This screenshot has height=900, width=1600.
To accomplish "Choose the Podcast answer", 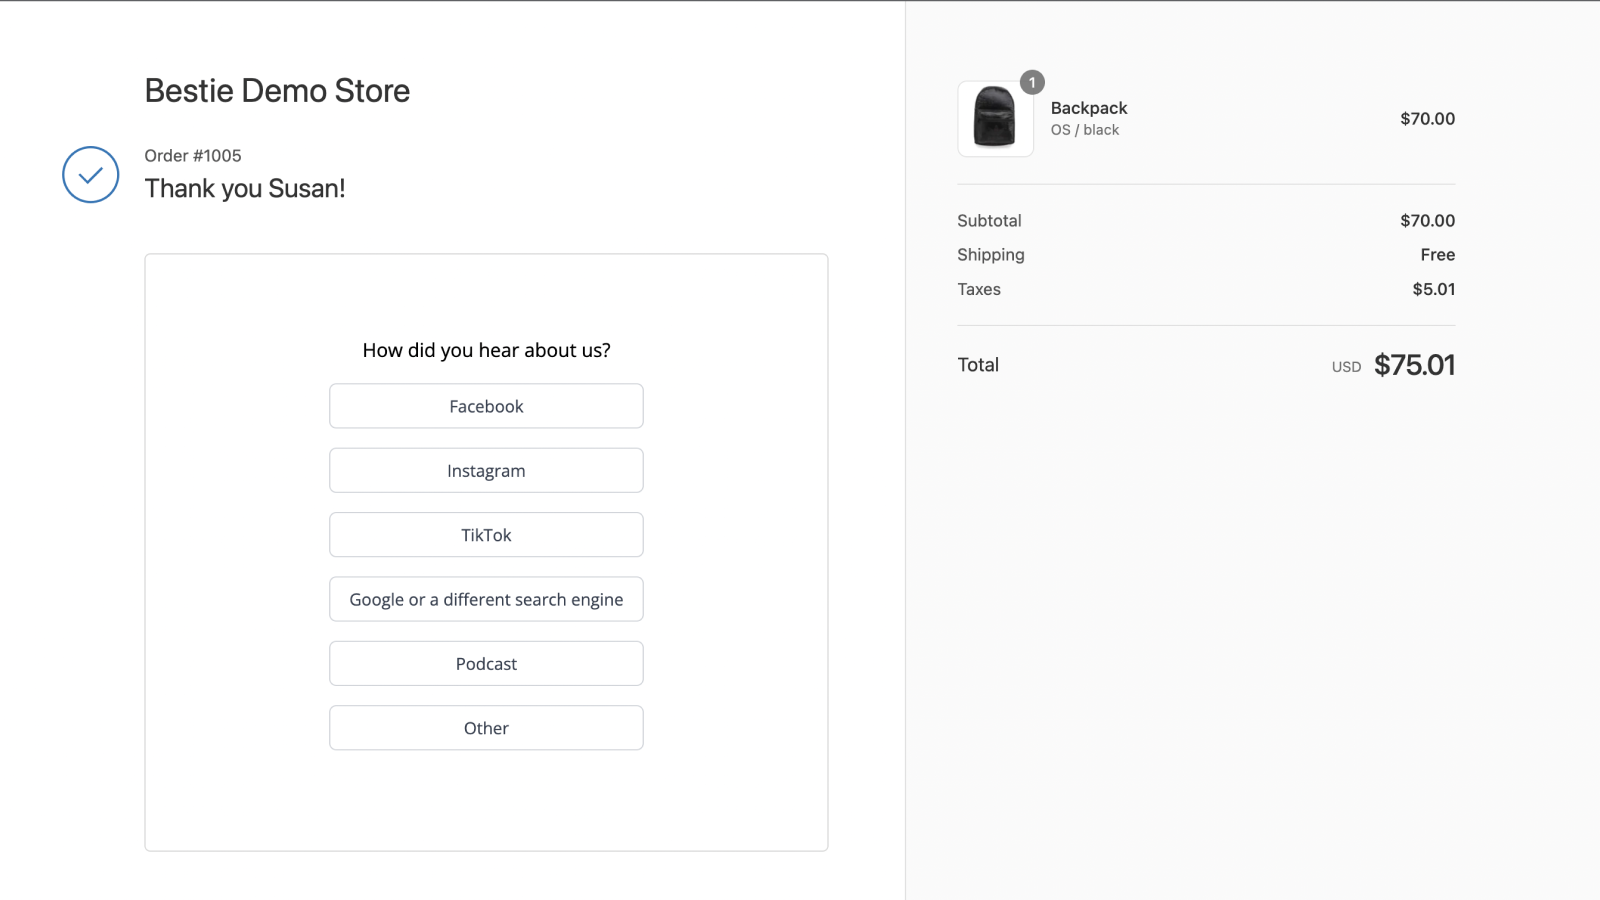I will pyautogui.click(x=486, y=664).
